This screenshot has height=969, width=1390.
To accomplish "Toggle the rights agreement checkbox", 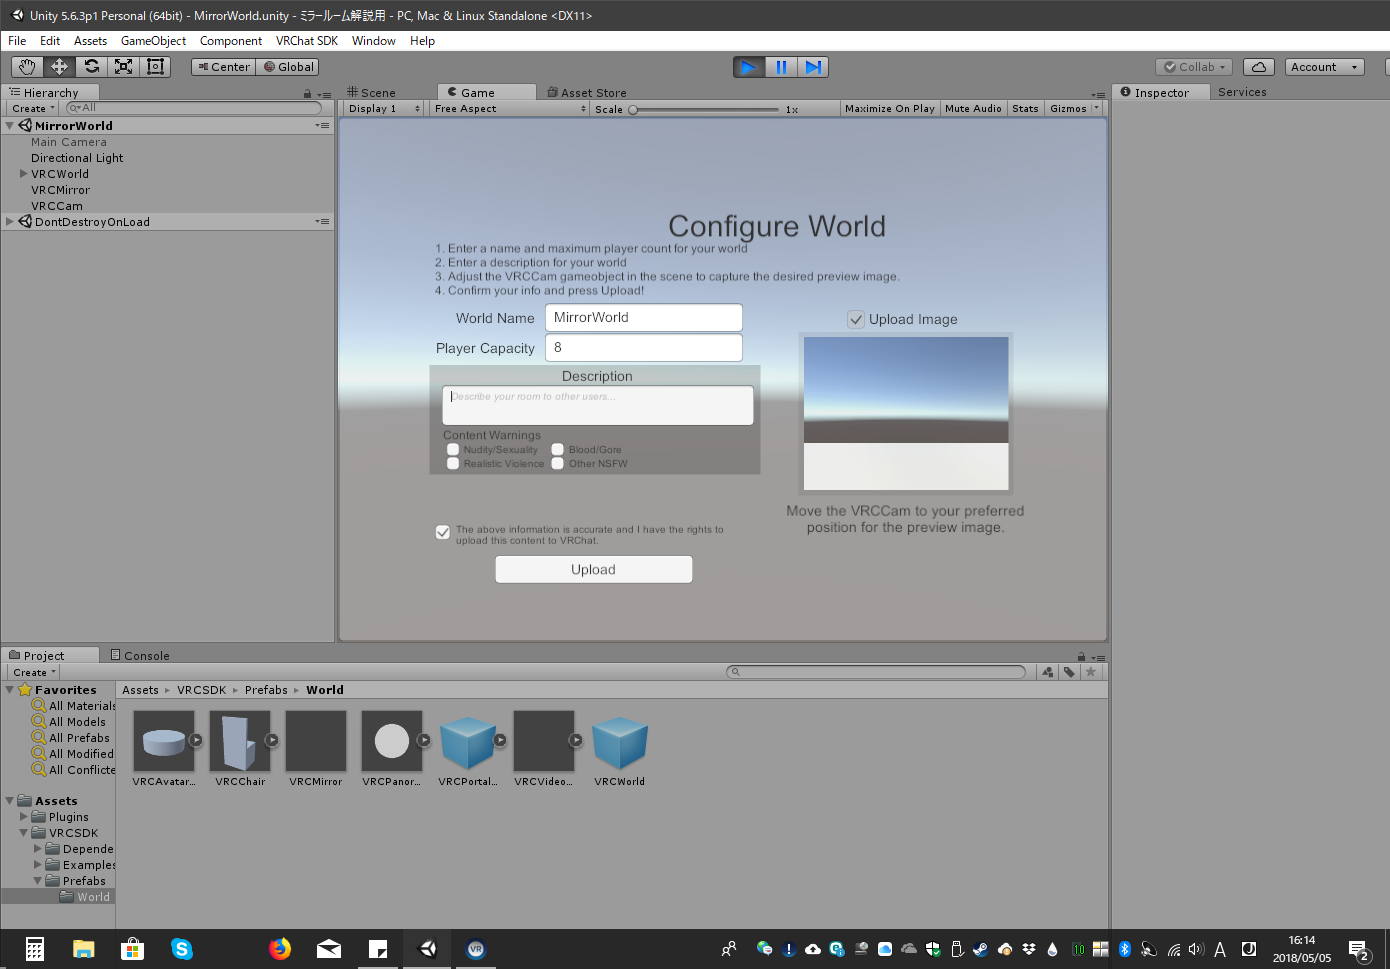I will (x=443, y=532).
